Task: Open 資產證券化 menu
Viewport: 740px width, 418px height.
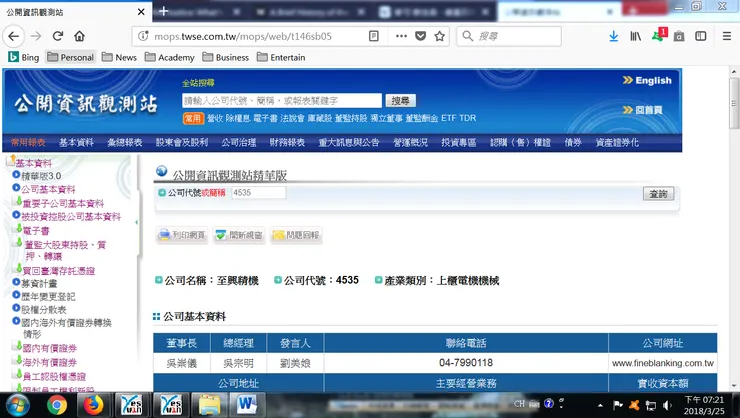Action: pos(617,142)
